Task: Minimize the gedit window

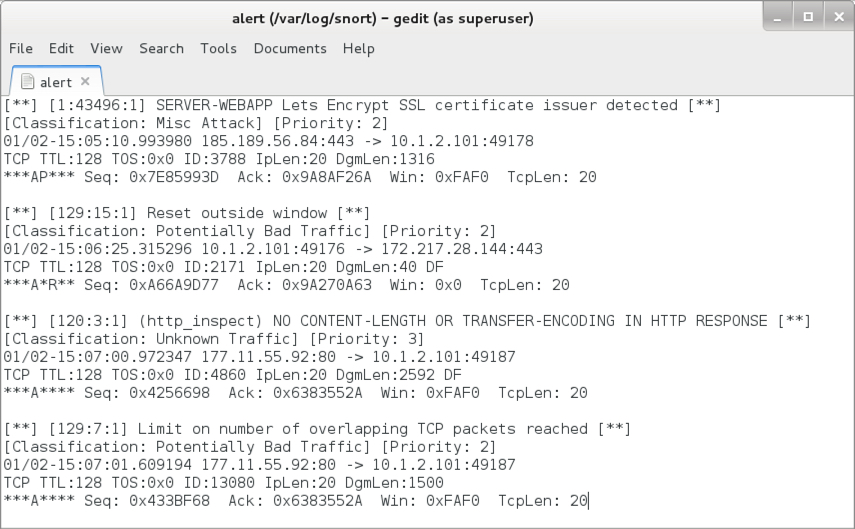Action: (x=778, y=17)
